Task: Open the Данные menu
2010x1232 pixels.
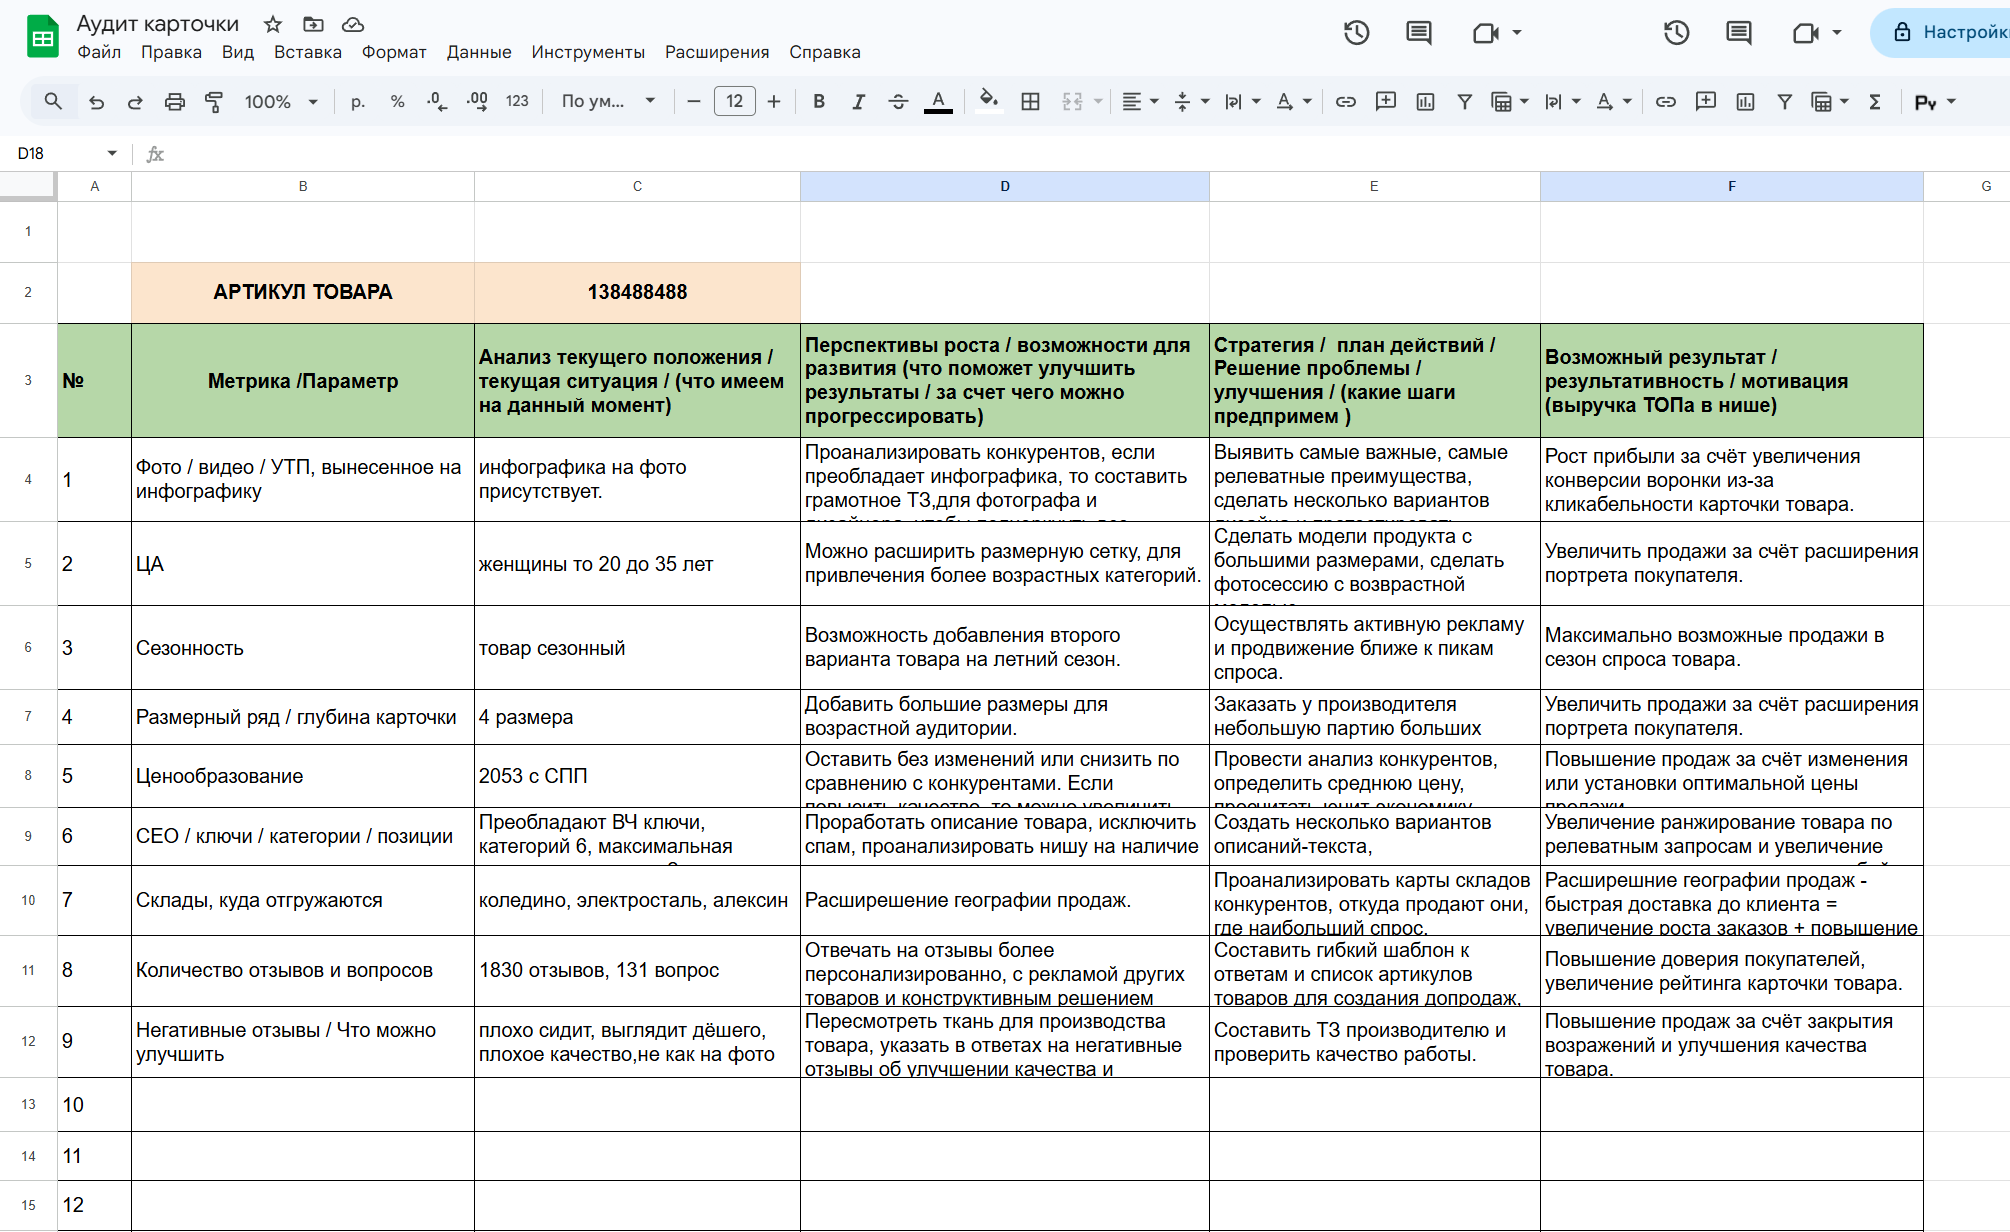Action: 479,52
